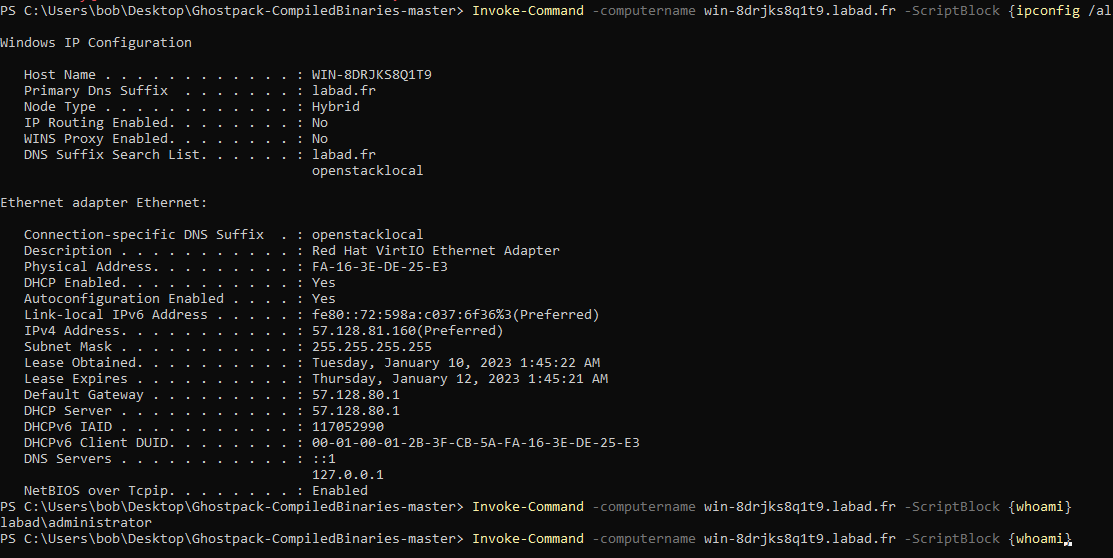
Task: Click at the cursor after the last {whoami}
Action: coord(1070,540)
